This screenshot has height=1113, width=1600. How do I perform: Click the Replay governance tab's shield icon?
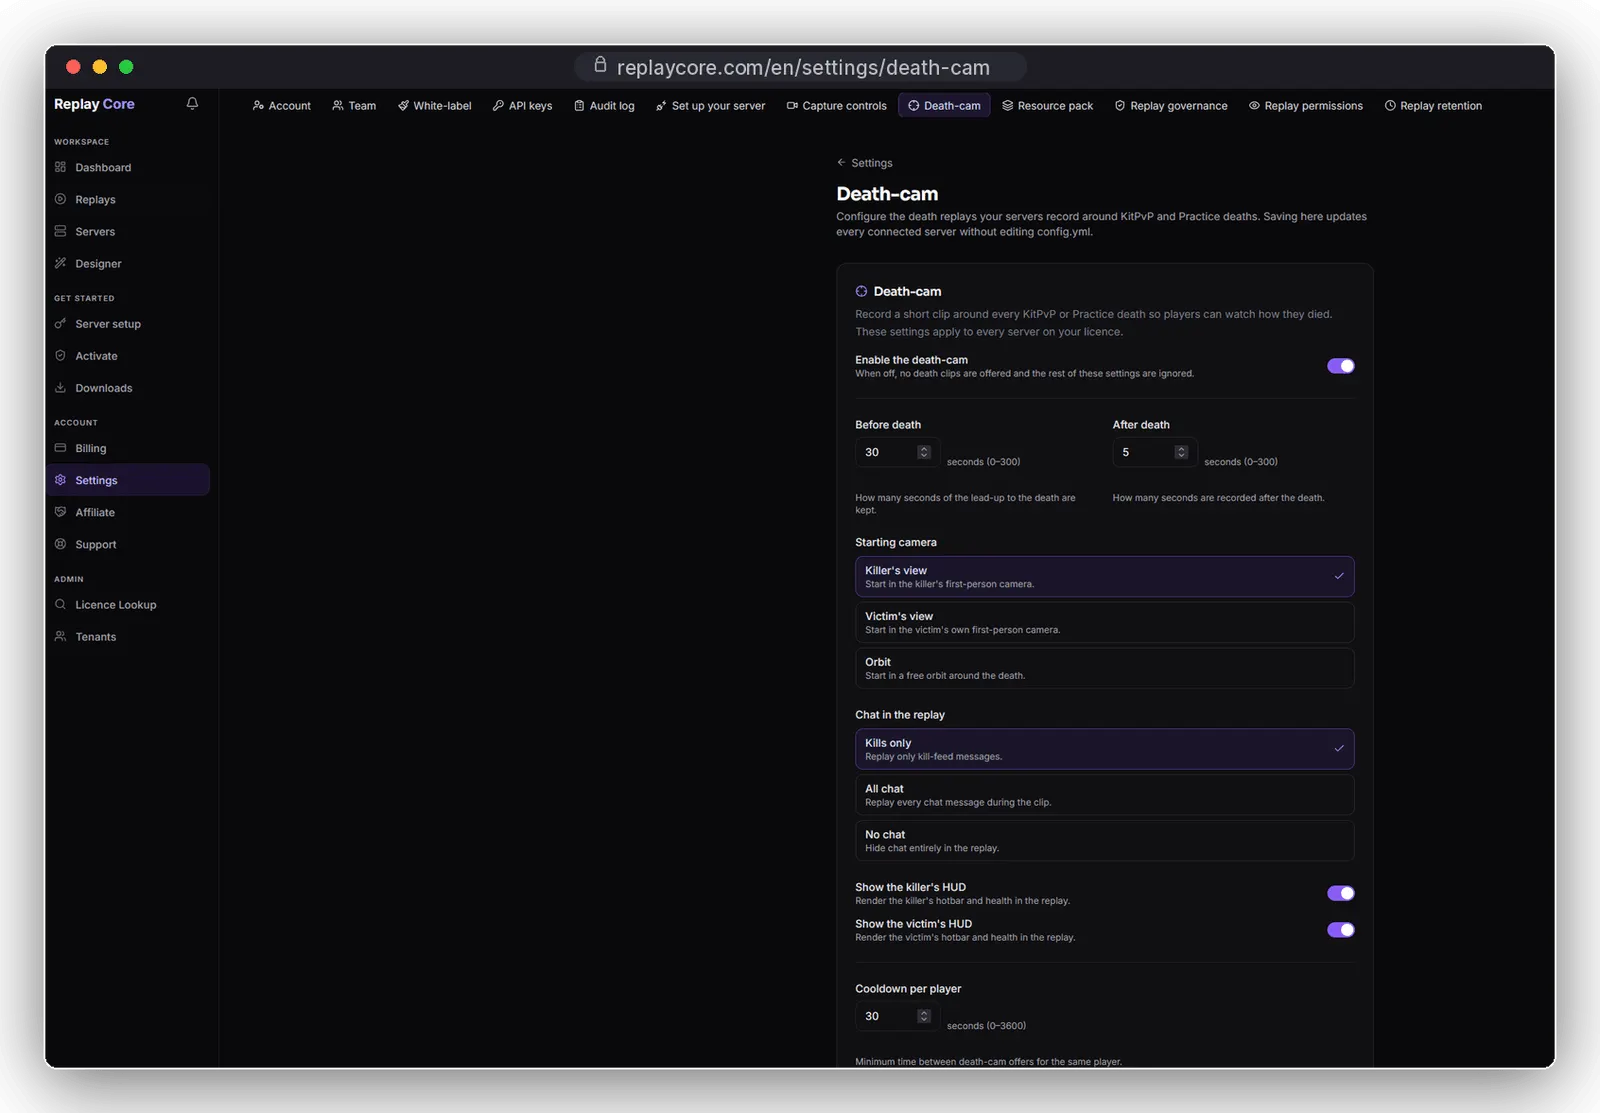point(1120,105)
